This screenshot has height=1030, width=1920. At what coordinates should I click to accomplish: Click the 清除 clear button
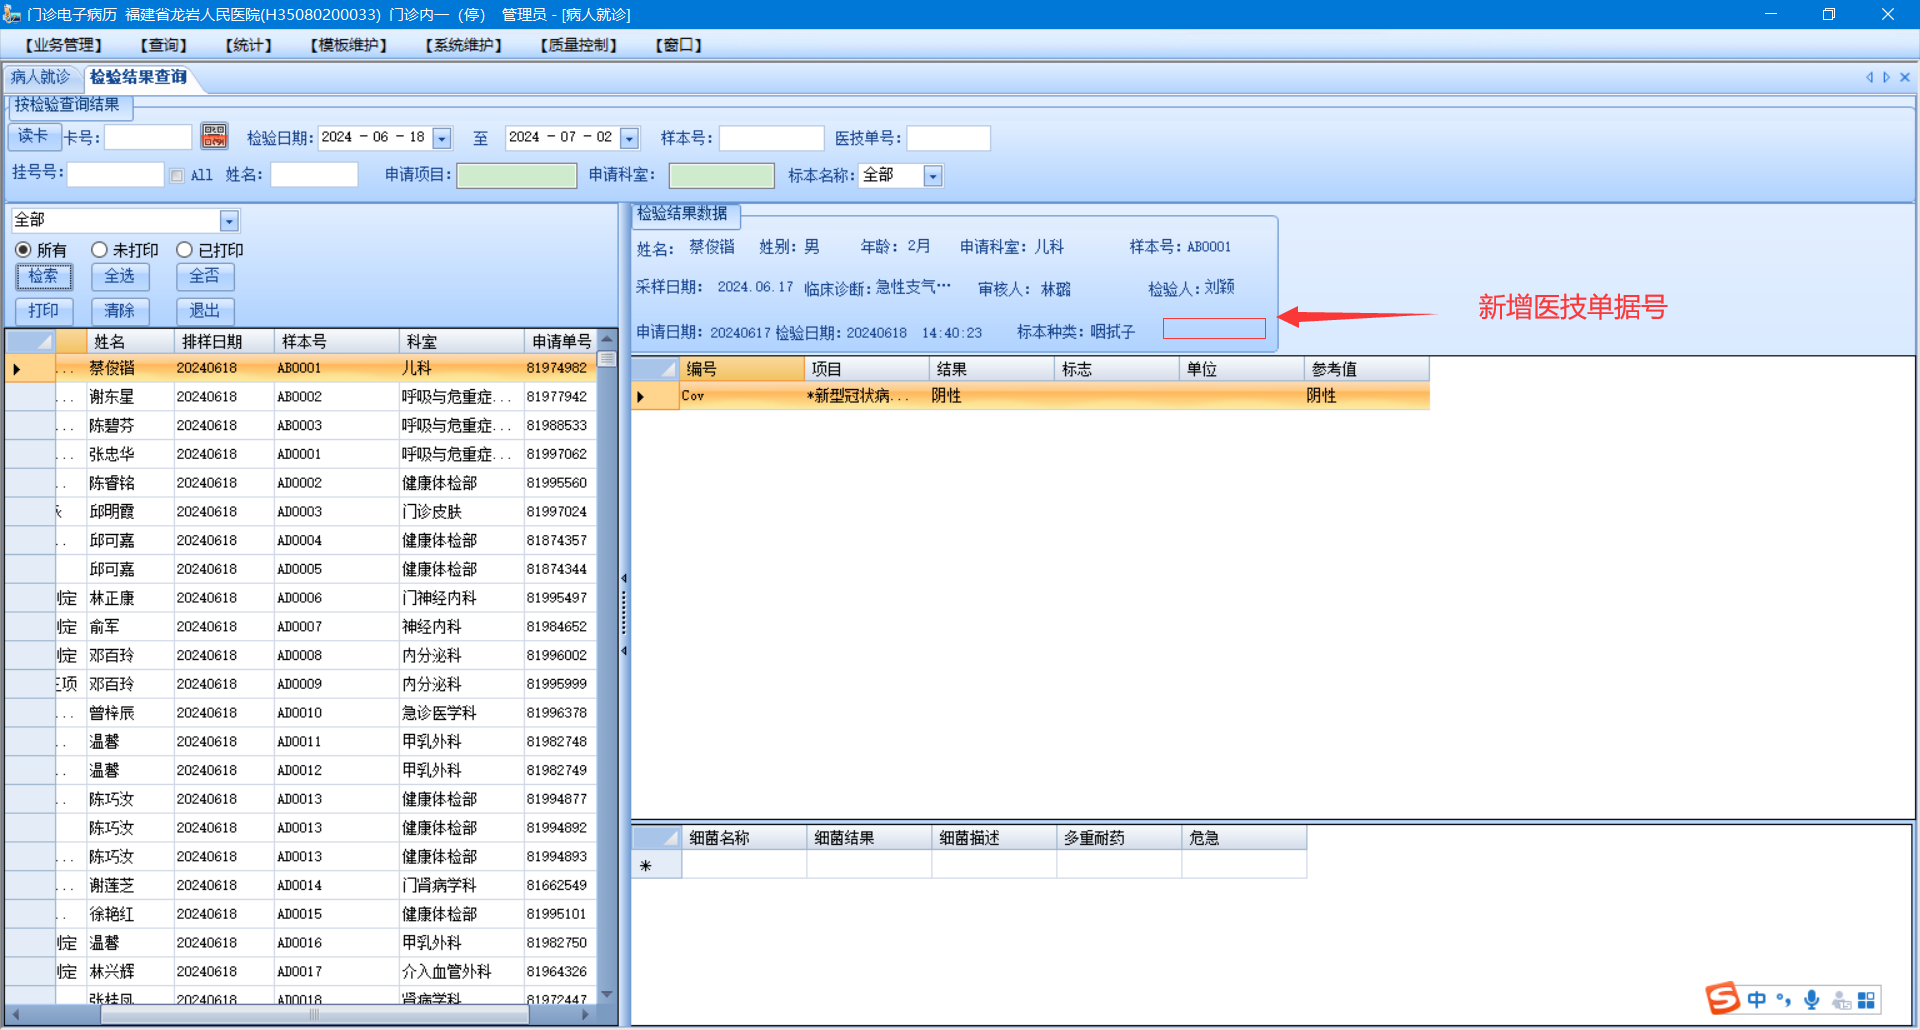point(120,311)
